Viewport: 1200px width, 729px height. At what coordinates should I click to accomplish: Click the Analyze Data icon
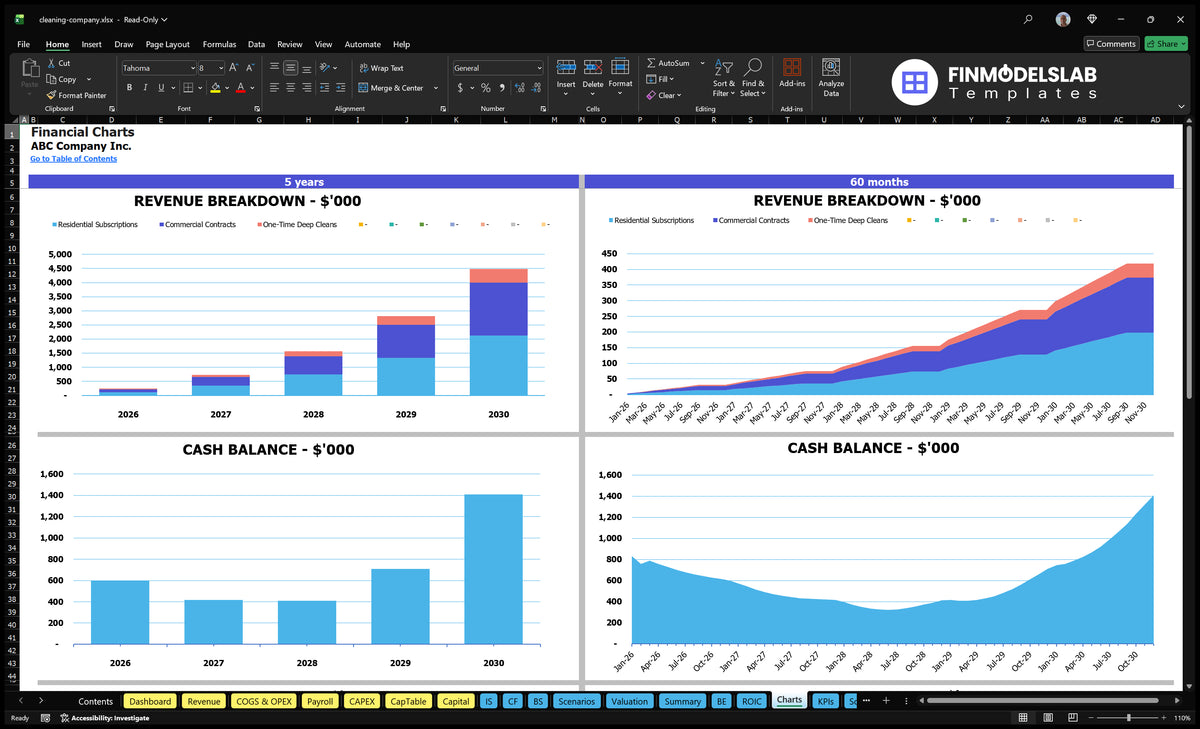[x=831, y=67]
